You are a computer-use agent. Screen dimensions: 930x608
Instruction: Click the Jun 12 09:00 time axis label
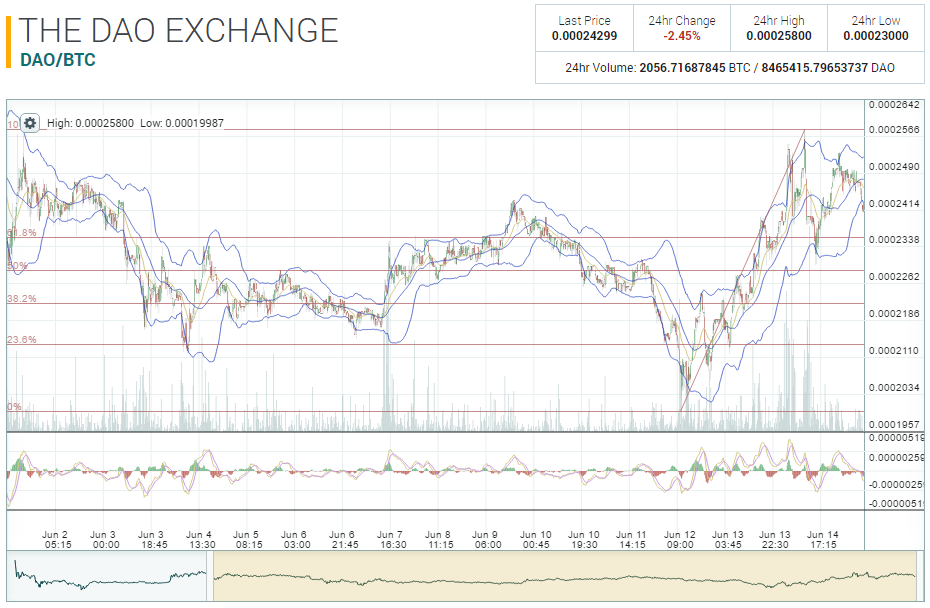click(x=679, y=539)
